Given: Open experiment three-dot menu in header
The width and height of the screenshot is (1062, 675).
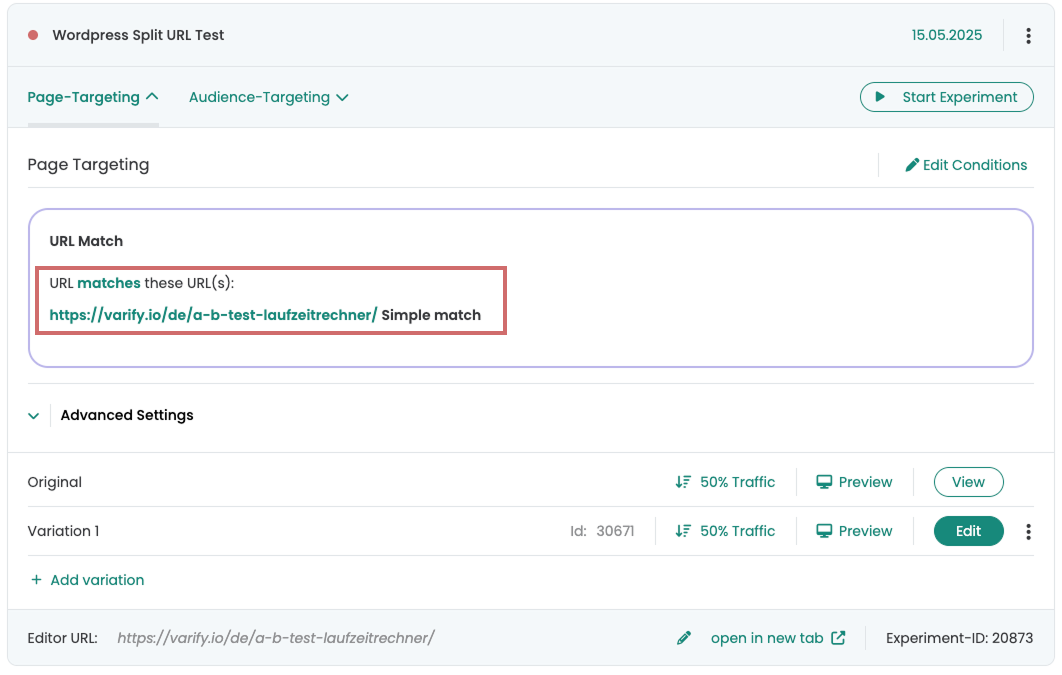Looking at the screenshot, I should (1028, 36).
